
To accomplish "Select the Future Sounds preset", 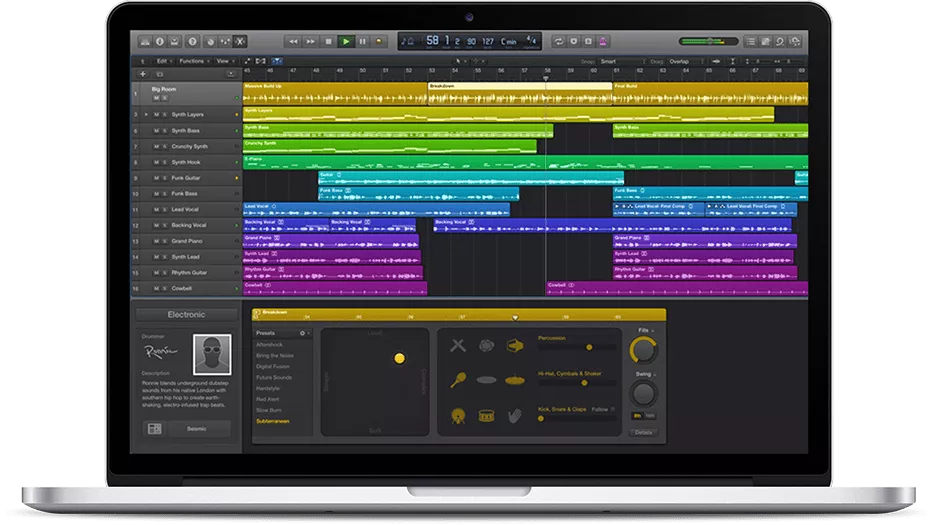I will point(274,377).
